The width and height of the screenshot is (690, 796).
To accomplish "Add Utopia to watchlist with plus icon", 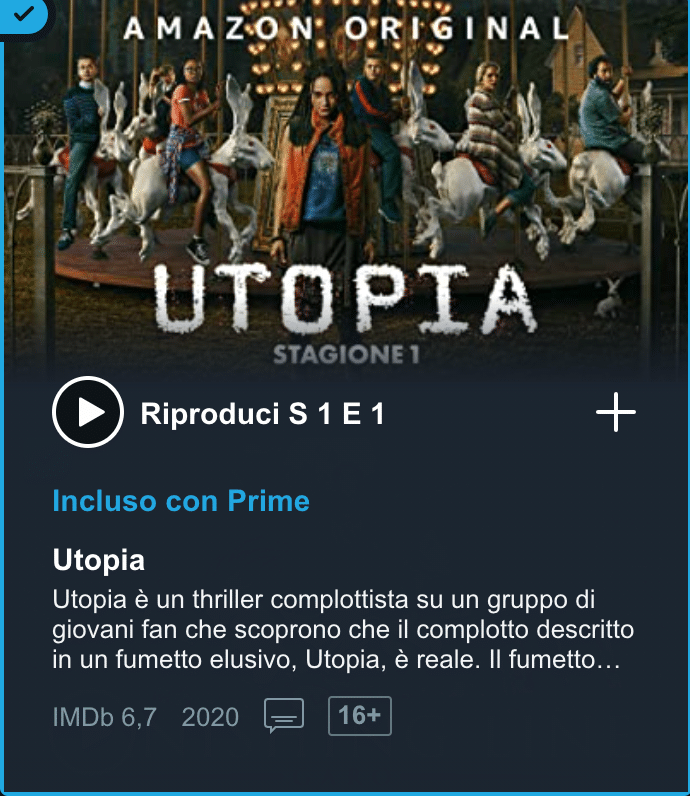I will tap(615, 412).
